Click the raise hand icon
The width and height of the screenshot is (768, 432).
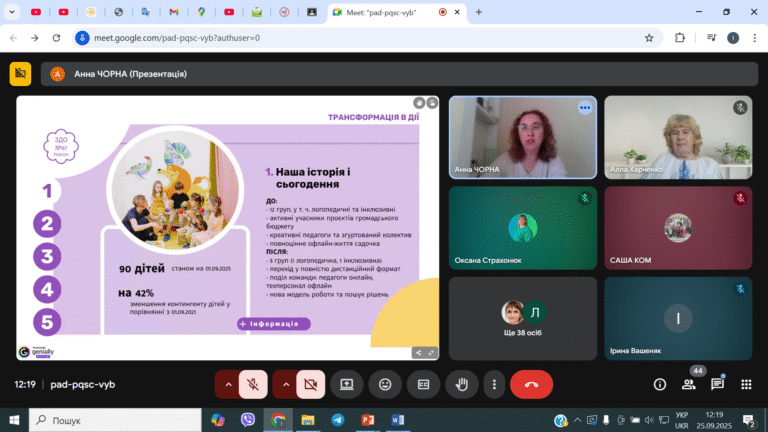(461, 384)
